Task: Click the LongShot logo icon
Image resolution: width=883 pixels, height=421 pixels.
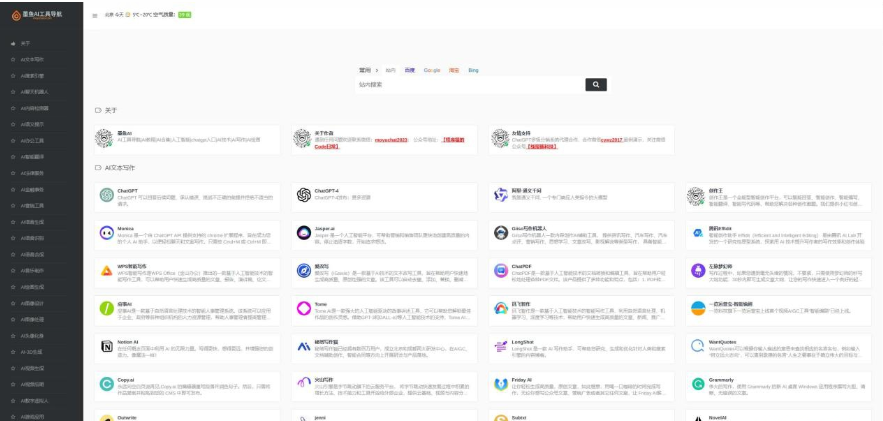Action: pos(501,346)
